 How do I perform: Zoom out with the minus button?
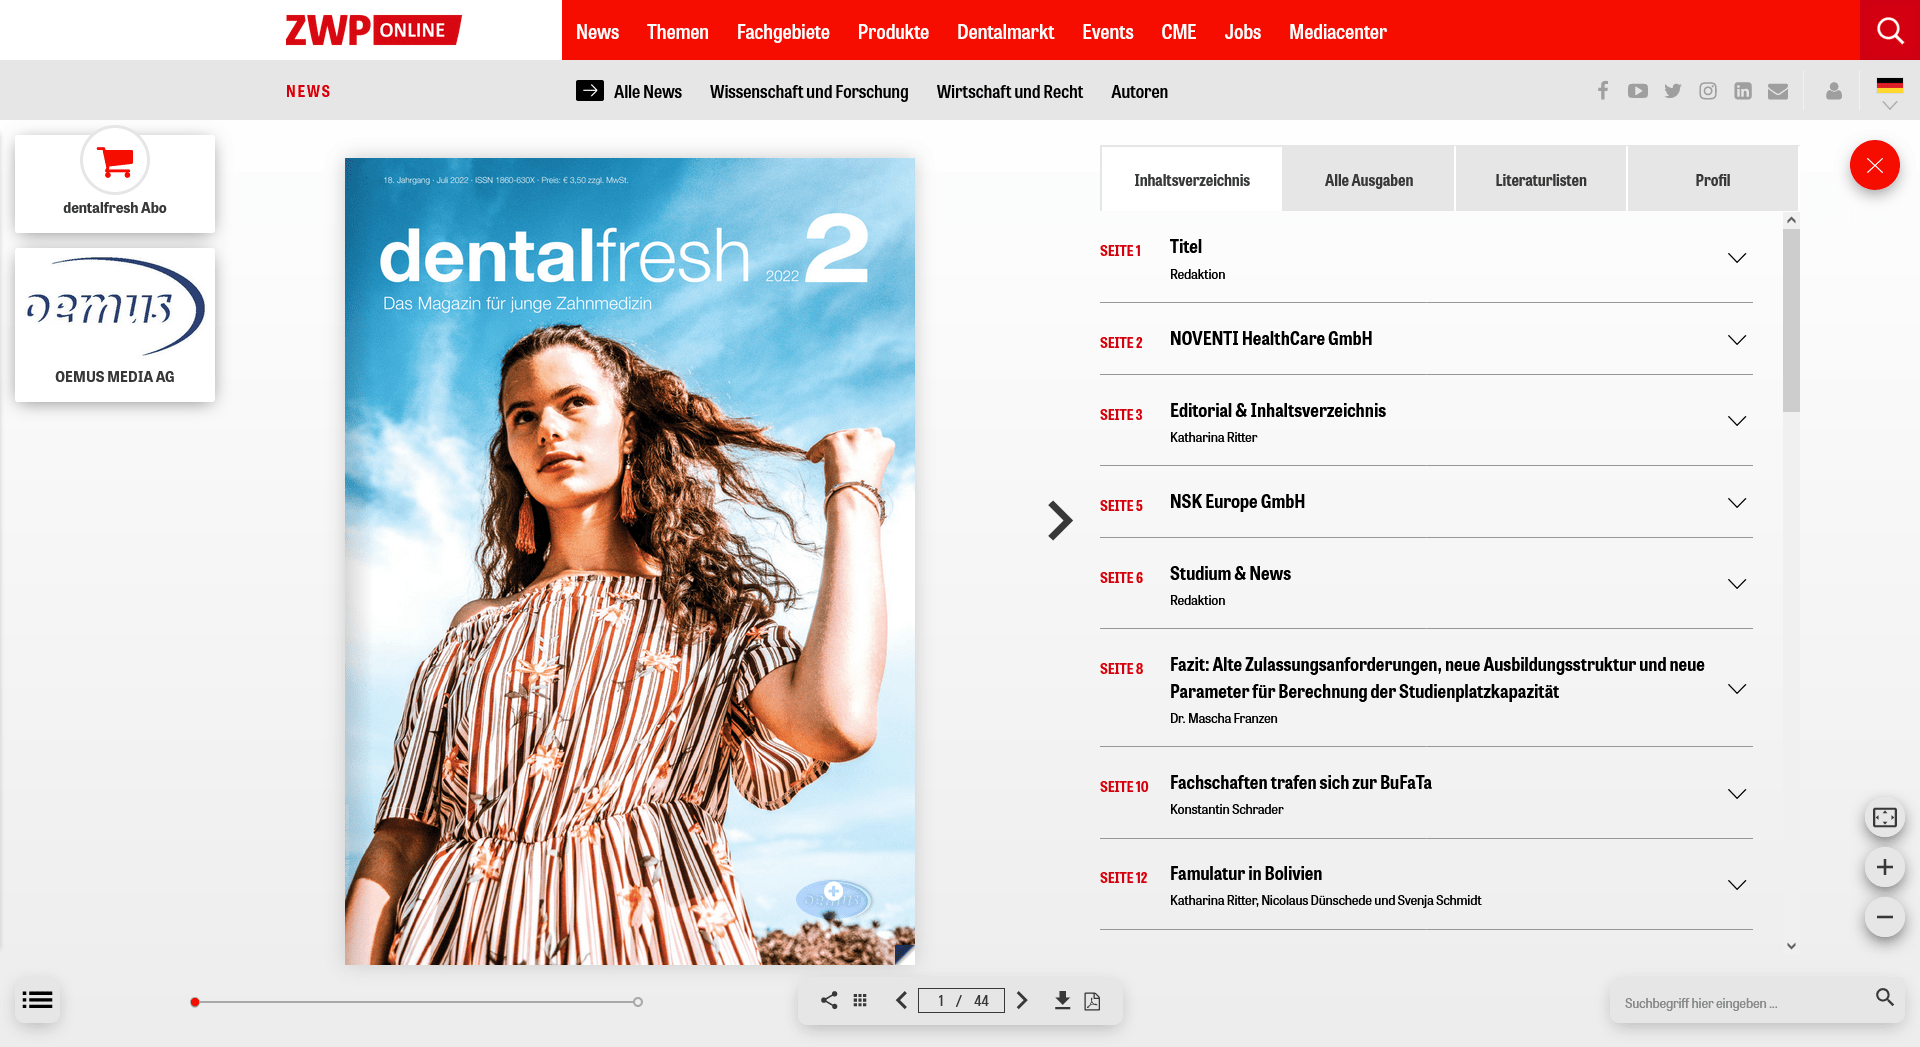(x=1885, y=917)
